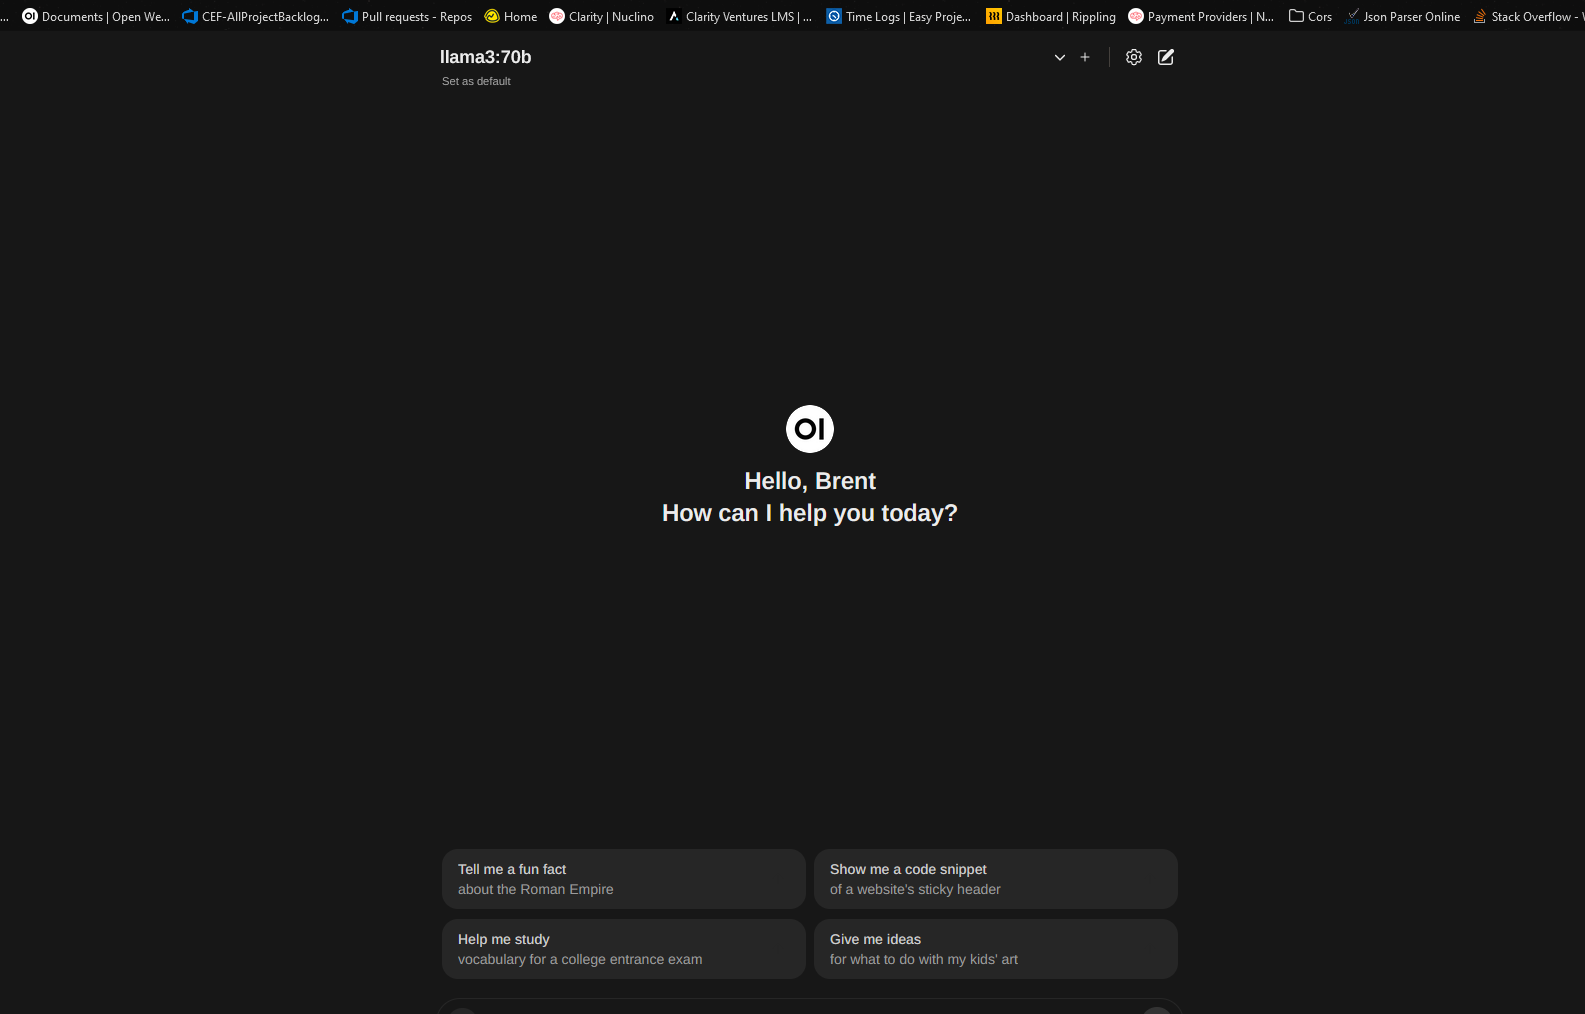Start new chat with pencil icon

pyautogui.click(x=1166, y=57)
